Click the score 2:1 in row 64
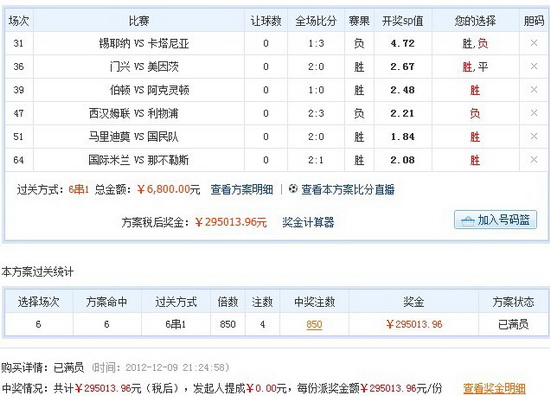Image resolution: width=550 pixels, height=396 pixels. click(316, 160)
